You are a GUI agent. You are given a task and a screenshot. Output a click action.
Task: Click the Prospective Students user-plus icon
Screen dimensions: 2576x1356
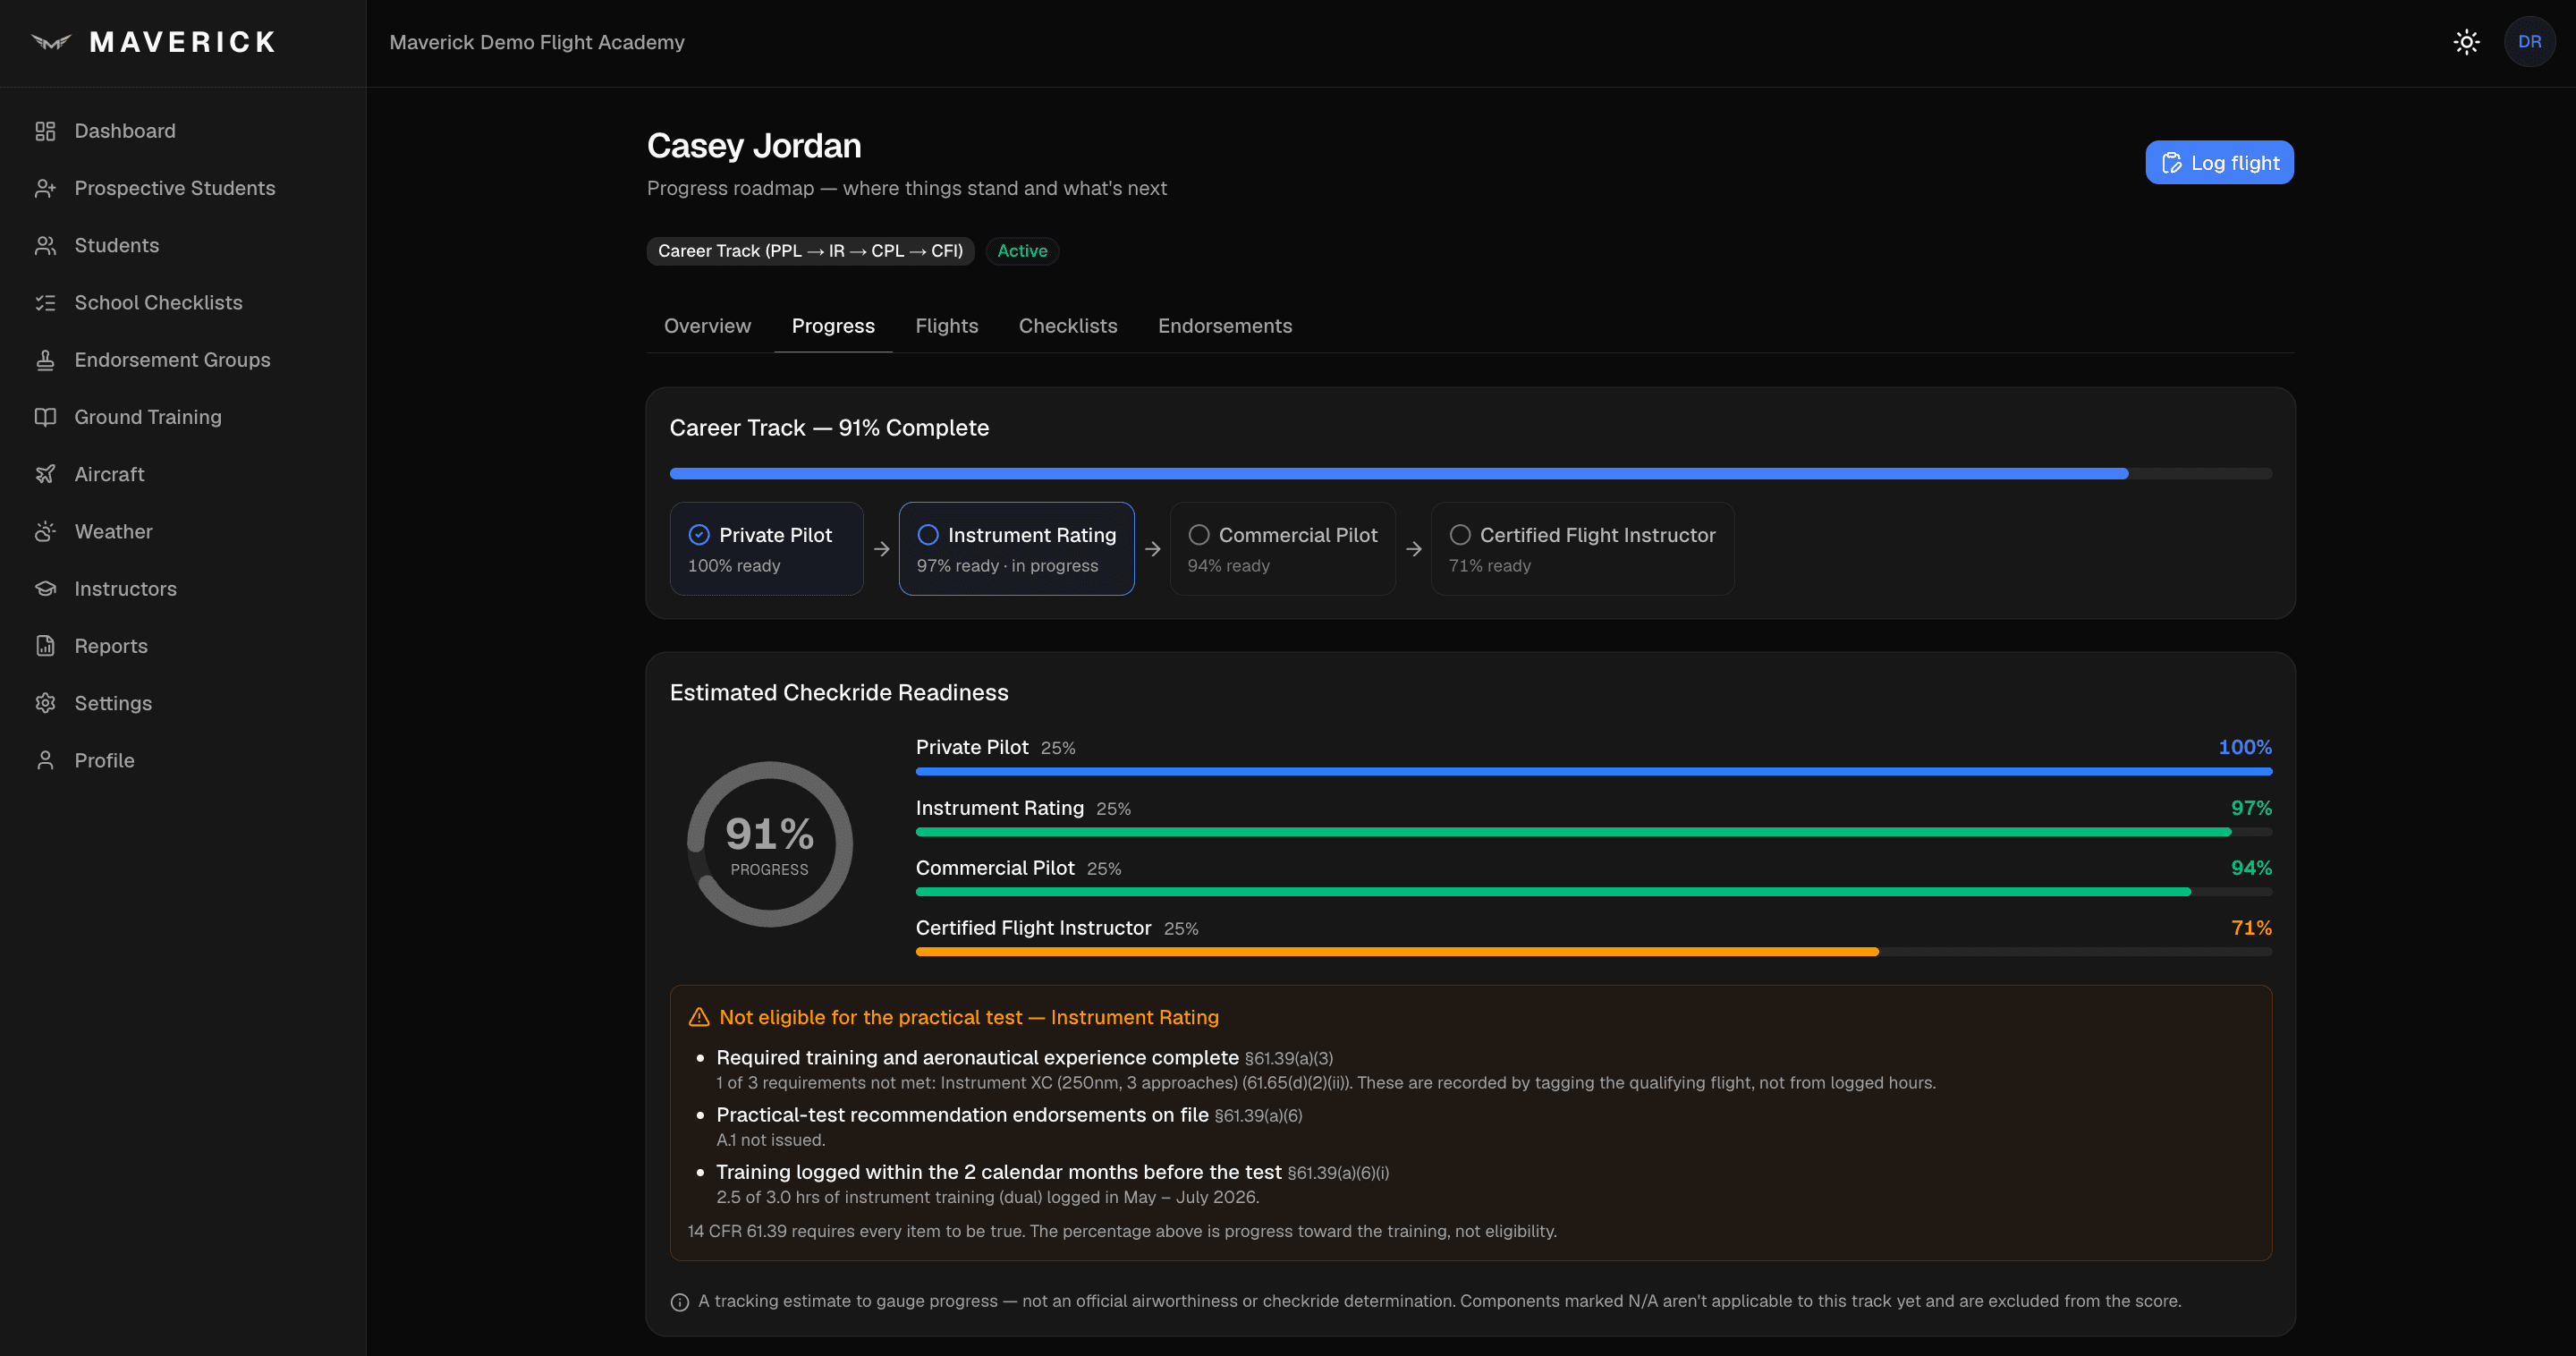[45, 188]
